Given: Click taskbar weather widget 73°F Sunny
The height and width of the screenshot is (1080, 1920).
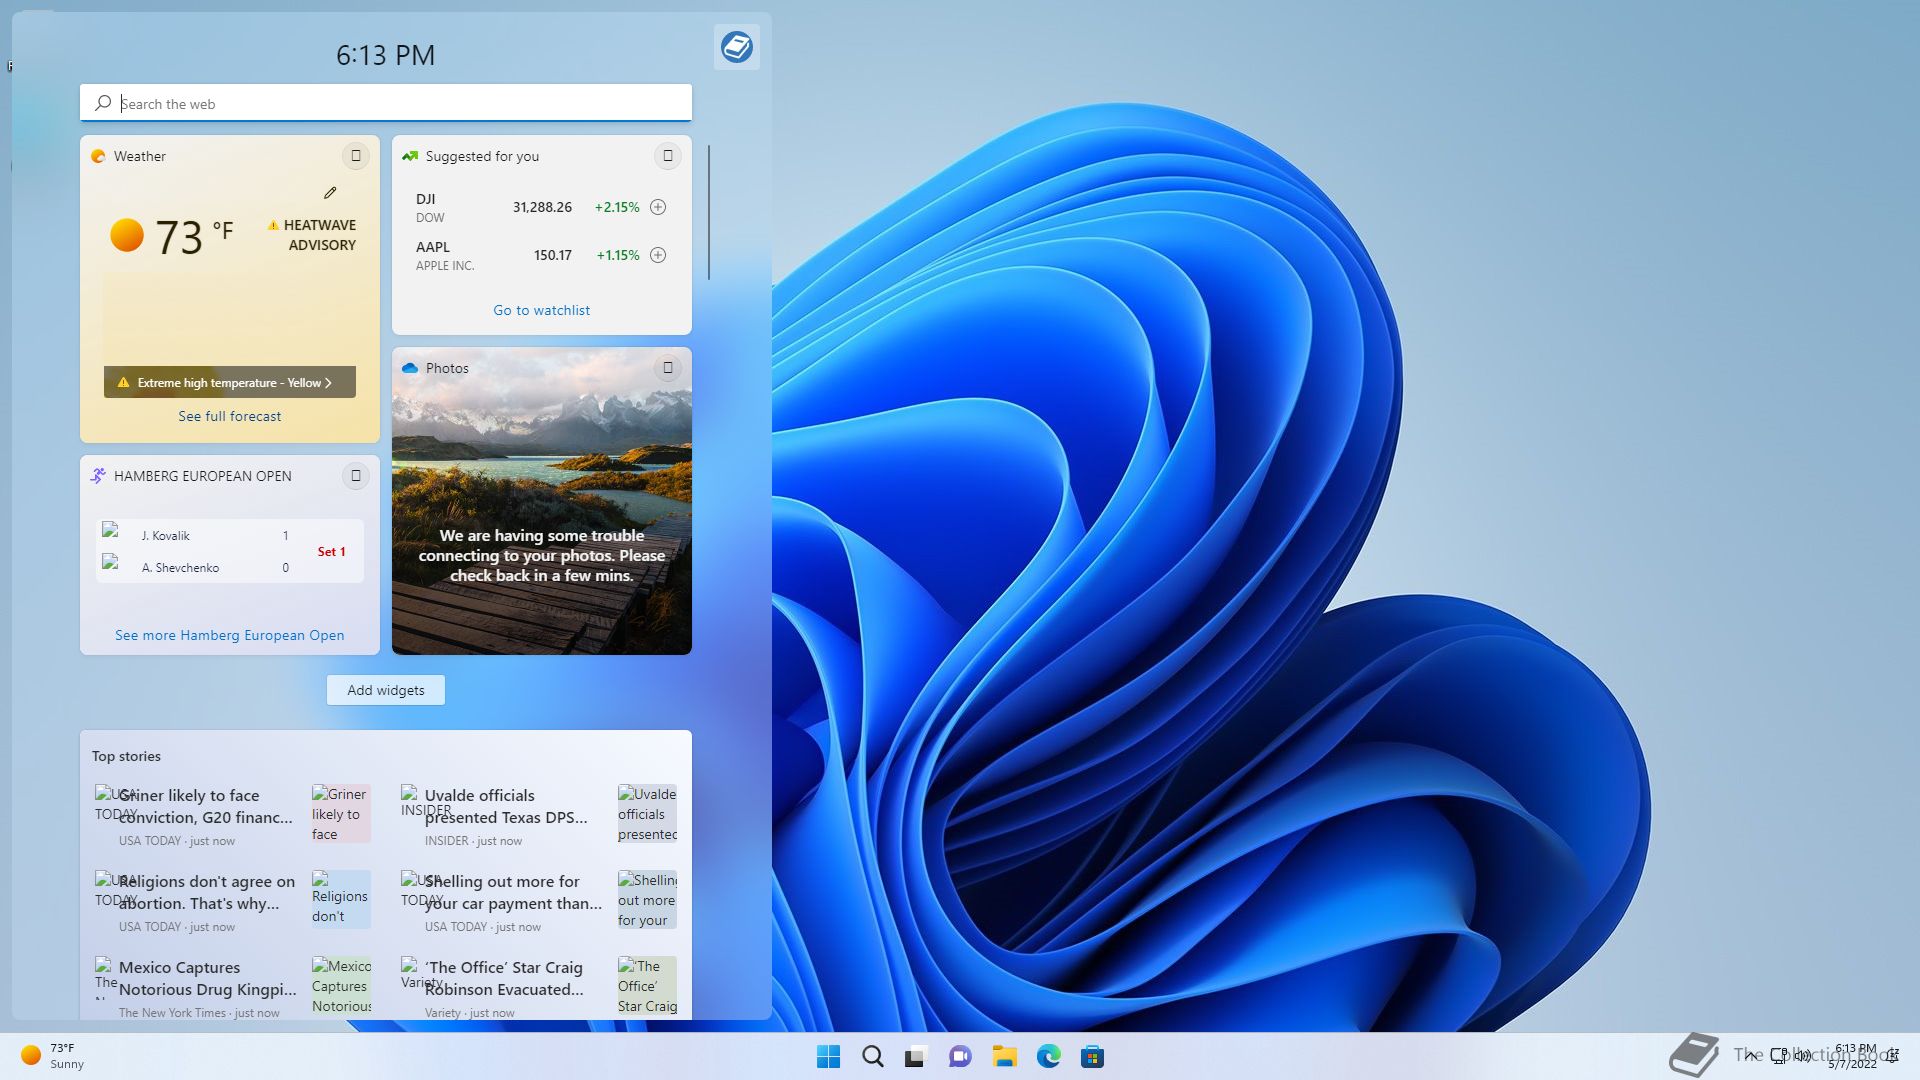Looking at the screenshot, I should tap(52, 1056).
